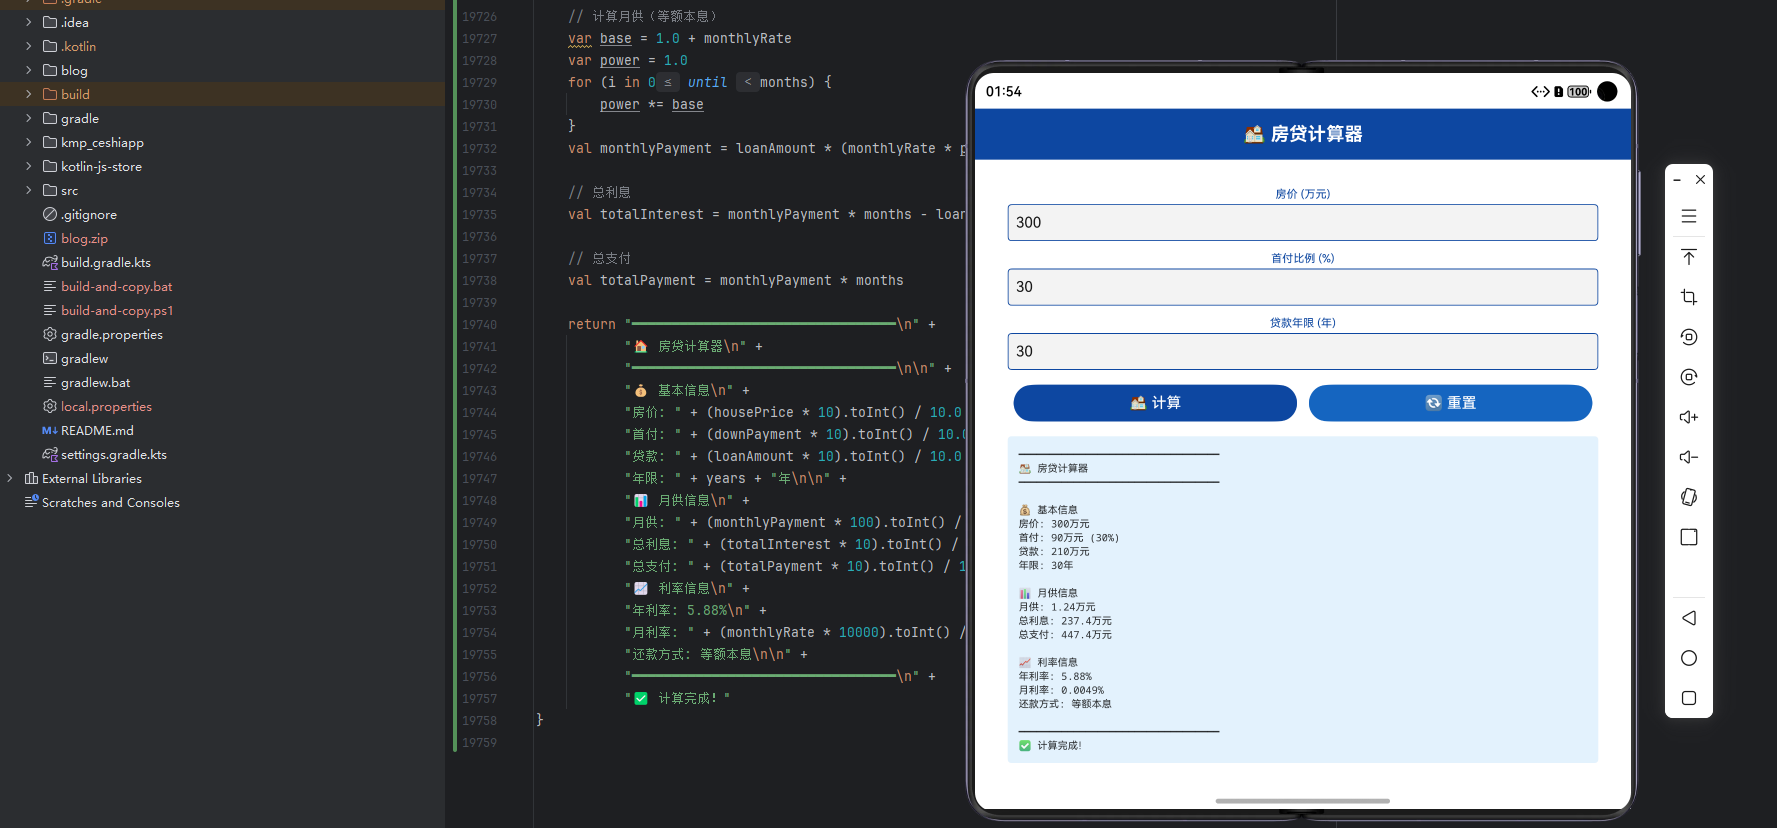Select build-and-copy.ps1 in the project tree
Image resolution: width=1777 pixels, height=828 pixels.
(x=117, y=311)
